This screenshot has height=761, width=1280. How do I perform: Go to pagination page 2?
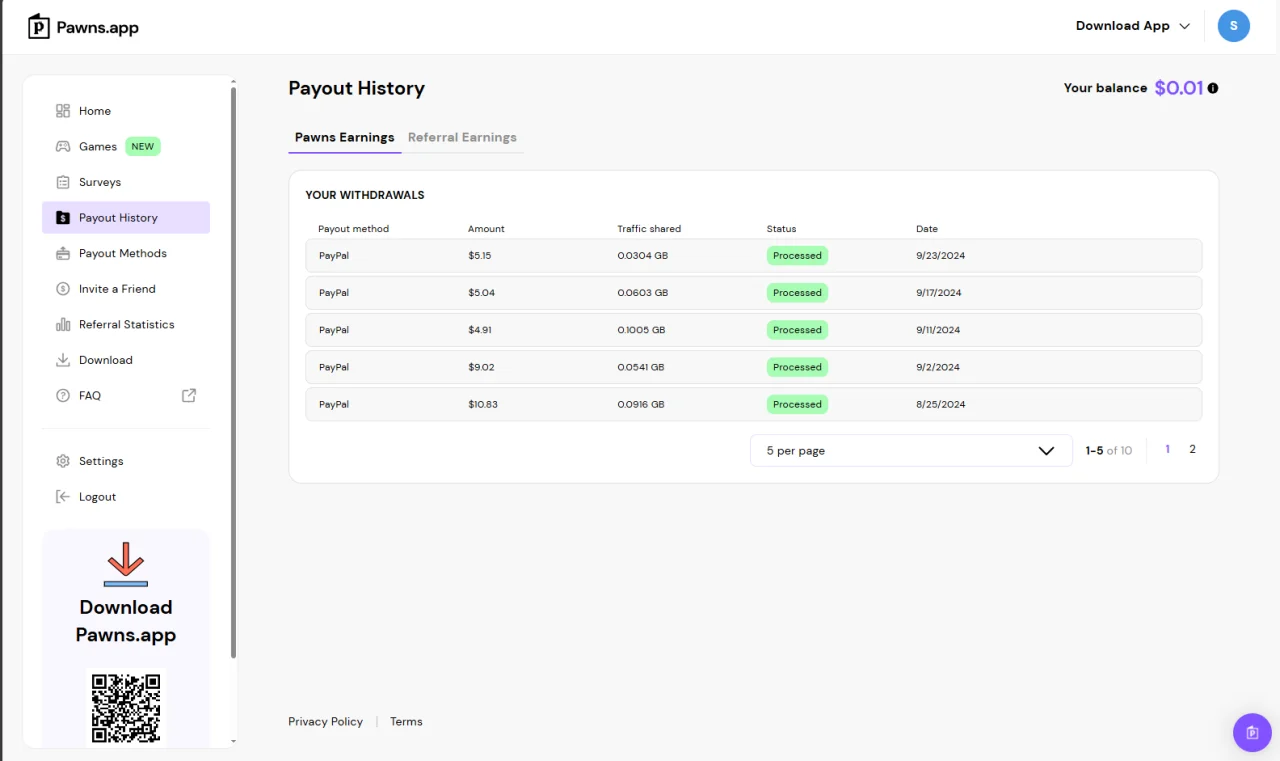click(x=1192, y=450)
